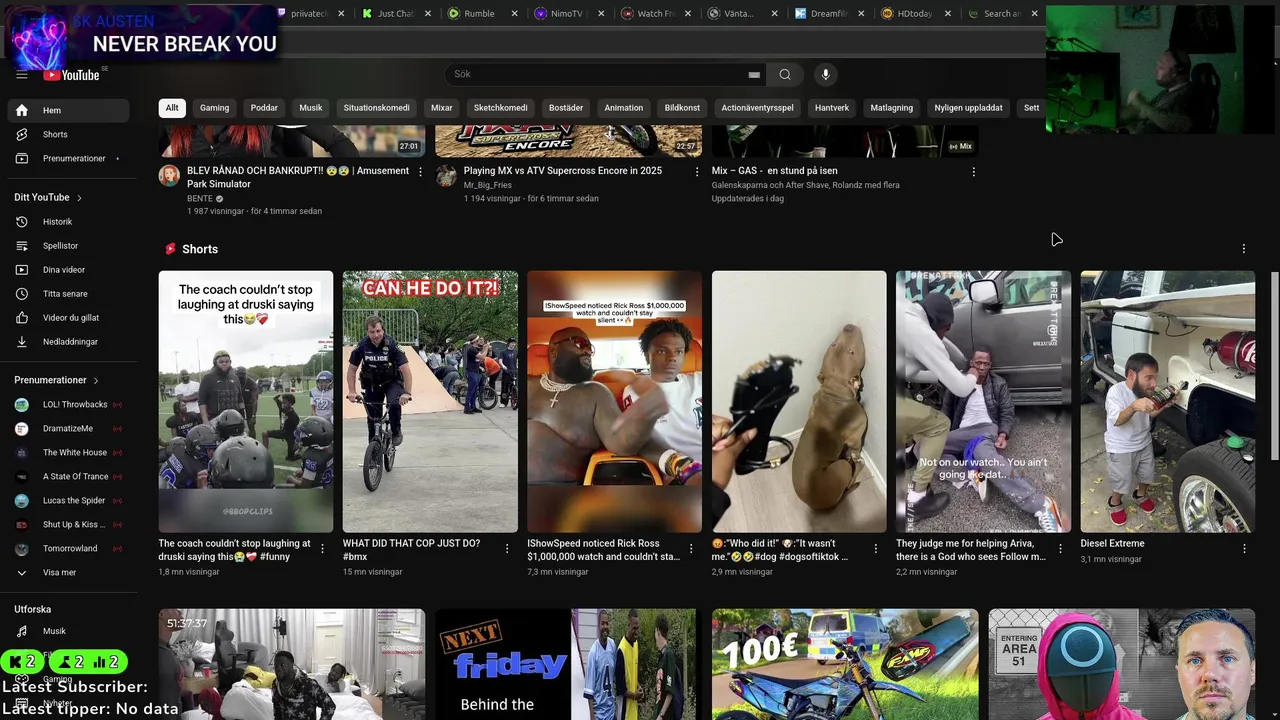Image resolution: width=1280 pixels, height=720 pixels.
Task: Select the Animation filter chip
Action: point(623,108)
